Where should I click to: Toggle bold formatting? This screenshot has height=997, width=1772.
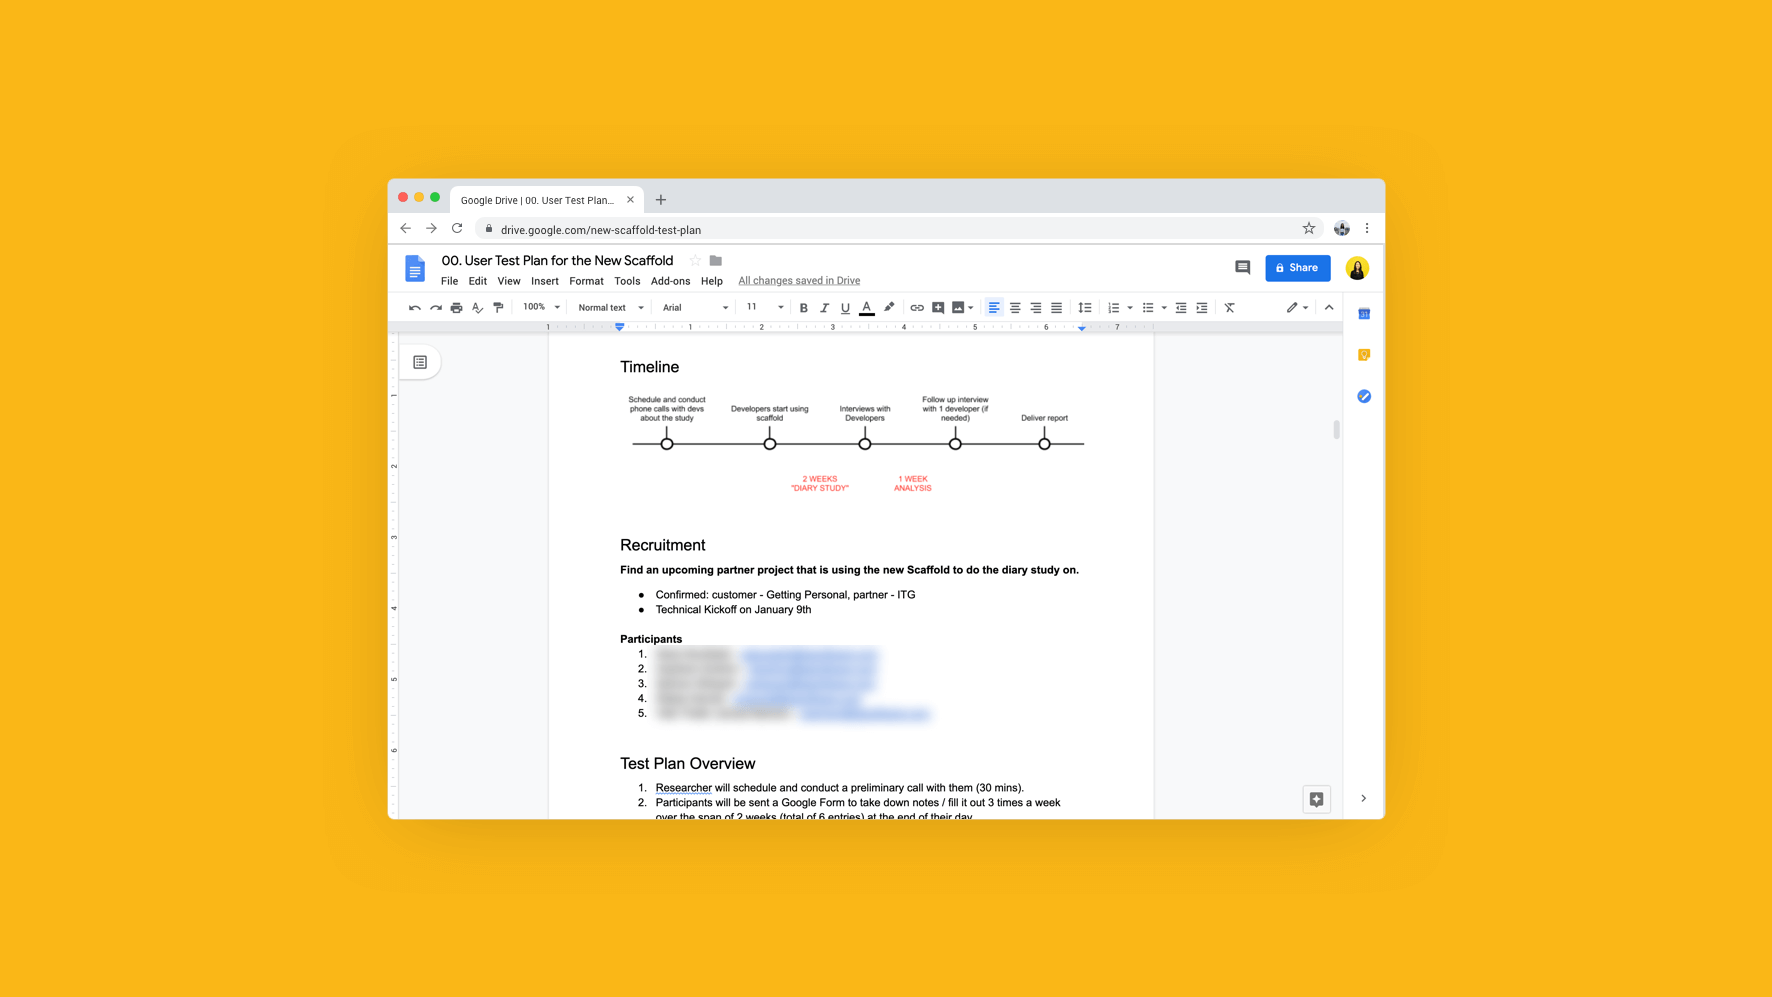click(x=803, y=308)
